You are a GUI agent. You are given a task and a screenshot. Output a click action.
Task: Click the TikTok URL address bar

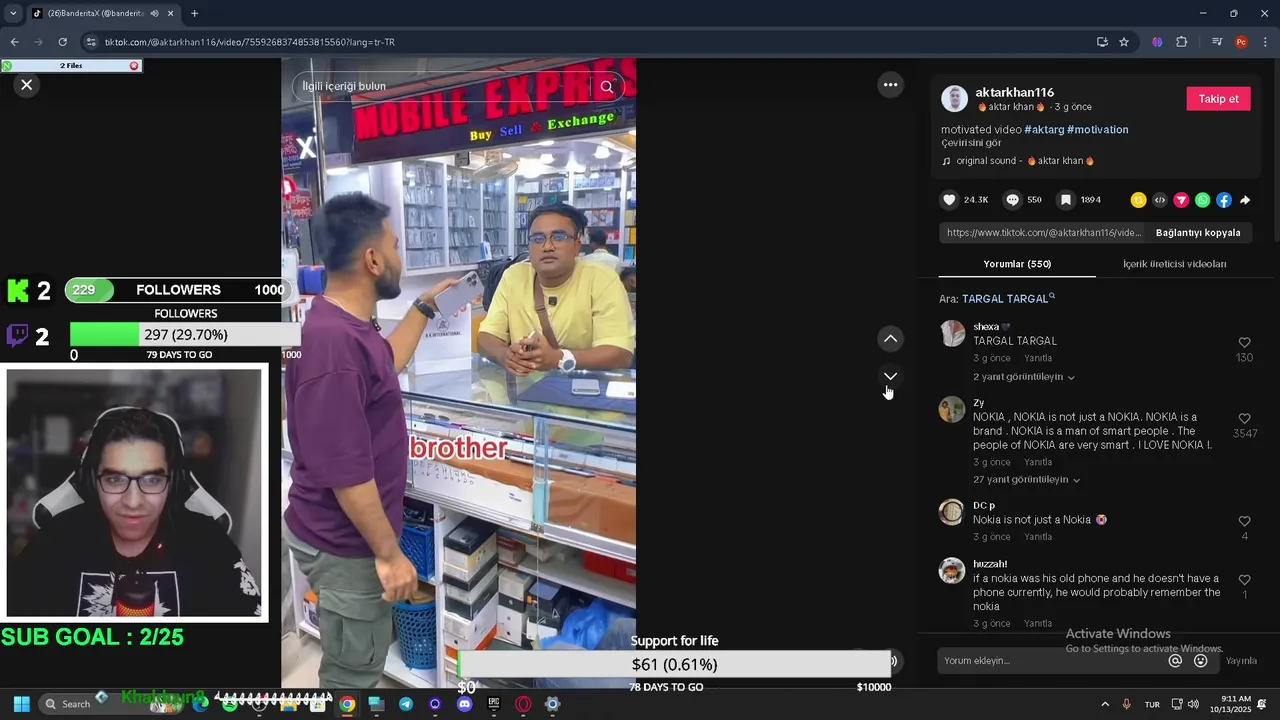point(590,42)
